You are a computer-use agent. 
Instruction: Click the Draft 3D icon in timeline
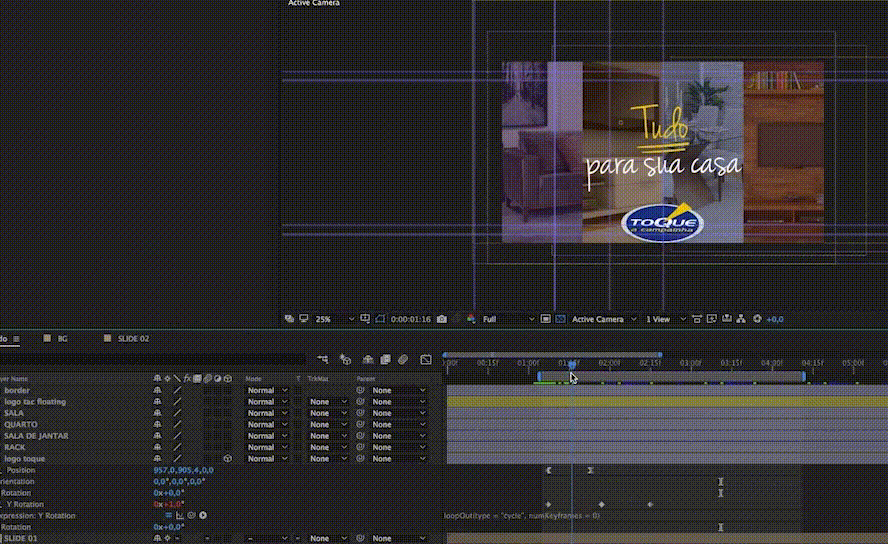345,359
